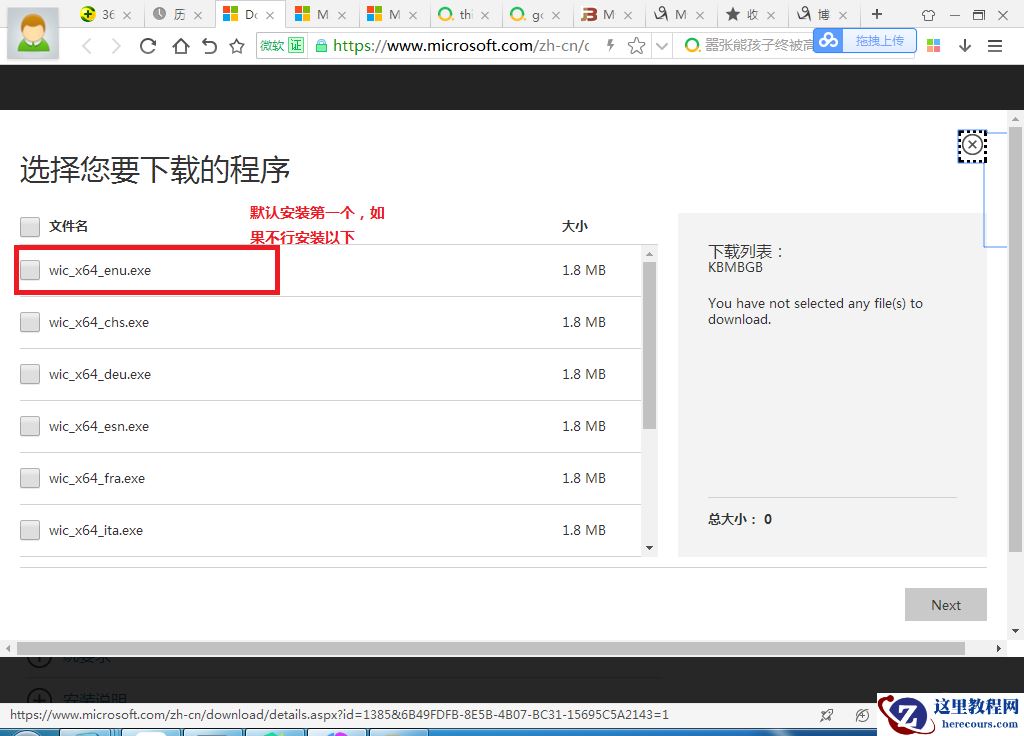
Task: Close the active Microsoft download tab
Action: point(270,14)
